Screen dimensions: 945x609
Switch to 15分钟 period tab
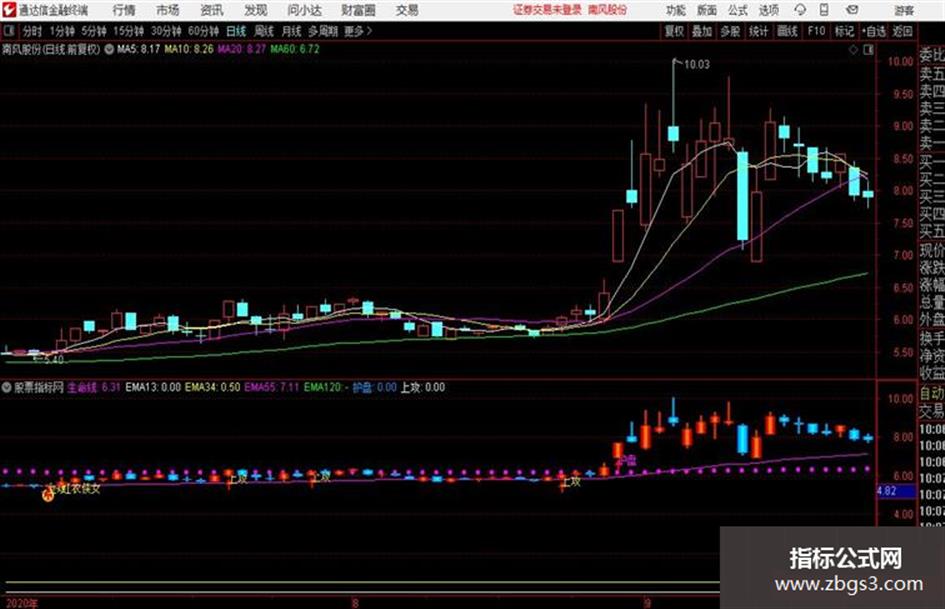click(x=129, y=31)
